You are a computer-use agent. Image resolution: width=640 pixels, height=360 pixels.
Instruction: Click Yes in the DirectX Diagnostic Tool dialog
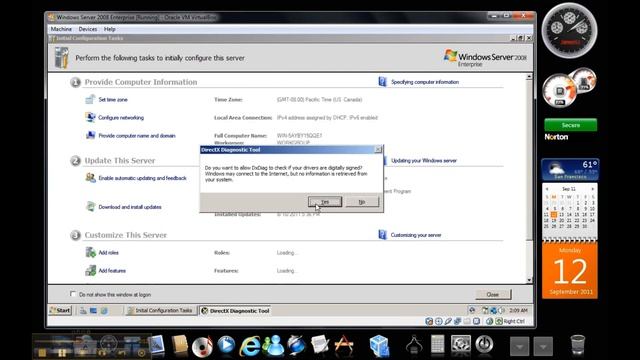[x=324, y=202]
